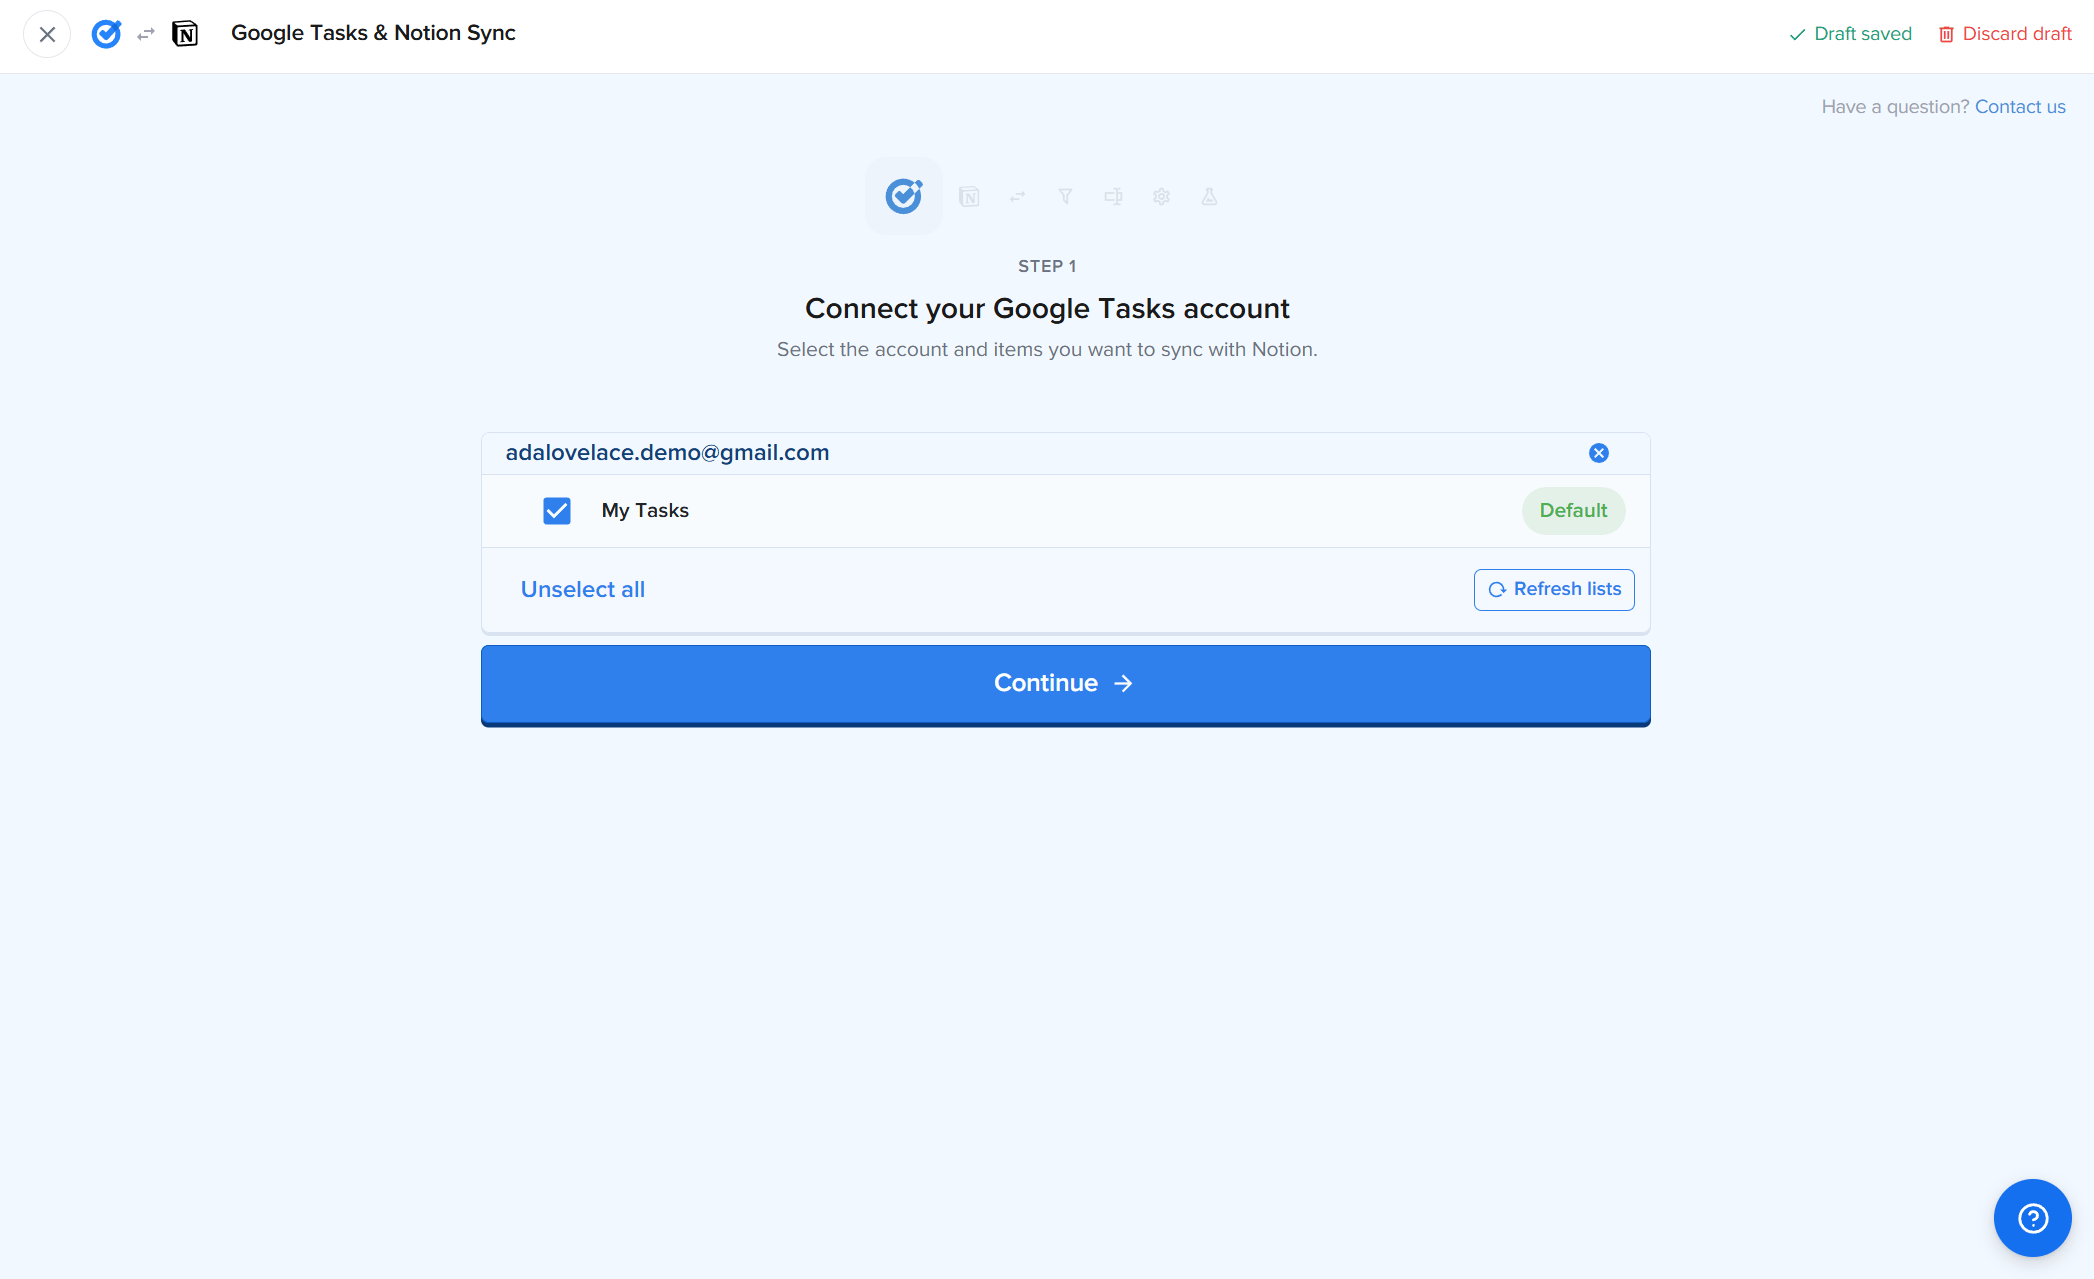Screen dimensions: 2094x1279
Task: Open the filter funnel step icon
Action: click(x=1065, y=197)
